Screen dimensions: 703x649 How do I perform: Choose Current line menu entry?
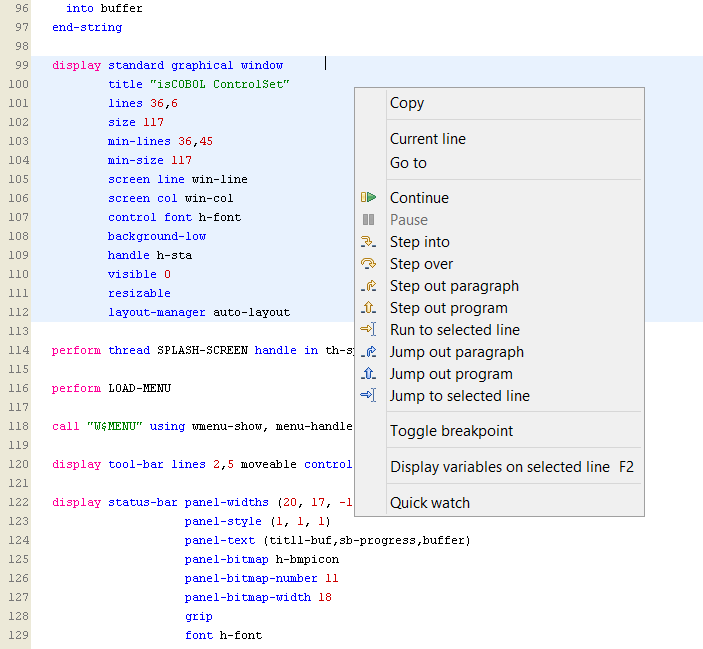click(428, 139)
